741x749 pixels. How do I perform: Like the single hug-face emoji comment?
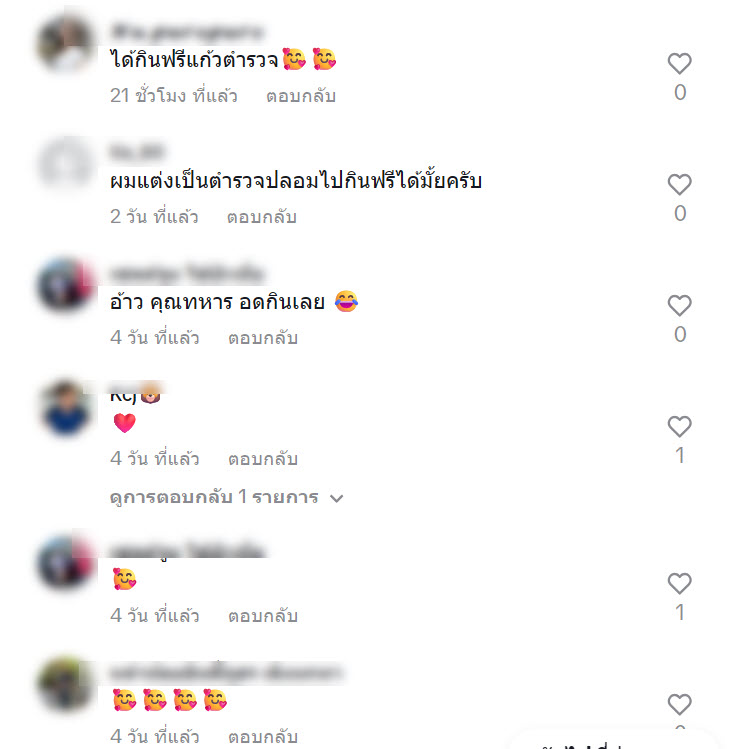tap(679, 583)
